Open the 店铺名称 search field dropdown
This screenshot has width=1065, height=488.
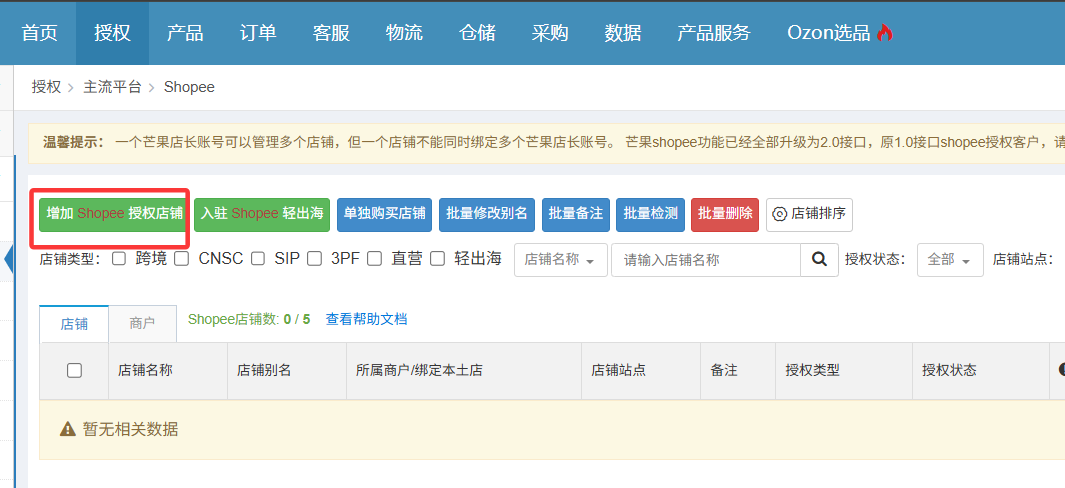click(x=561, y=260)
